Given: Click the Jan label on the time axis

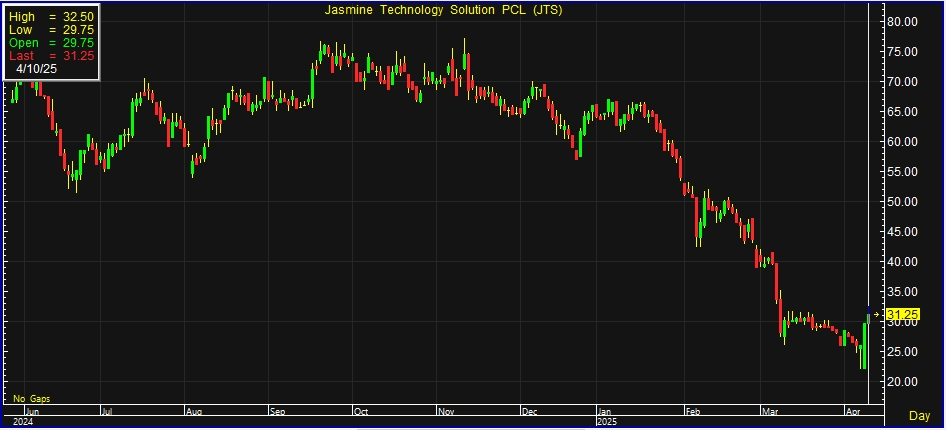Looking at the screenshot, I should click(605, 411).
